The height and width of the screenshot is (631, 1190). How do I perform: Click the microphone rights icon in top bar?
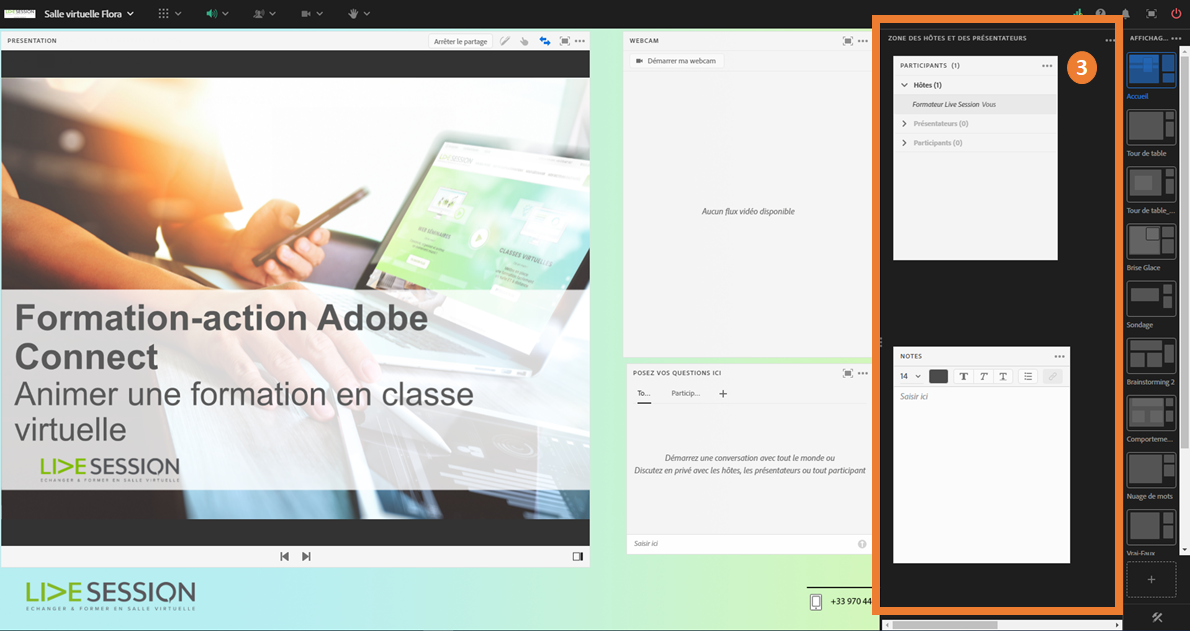tap(259, 14)
